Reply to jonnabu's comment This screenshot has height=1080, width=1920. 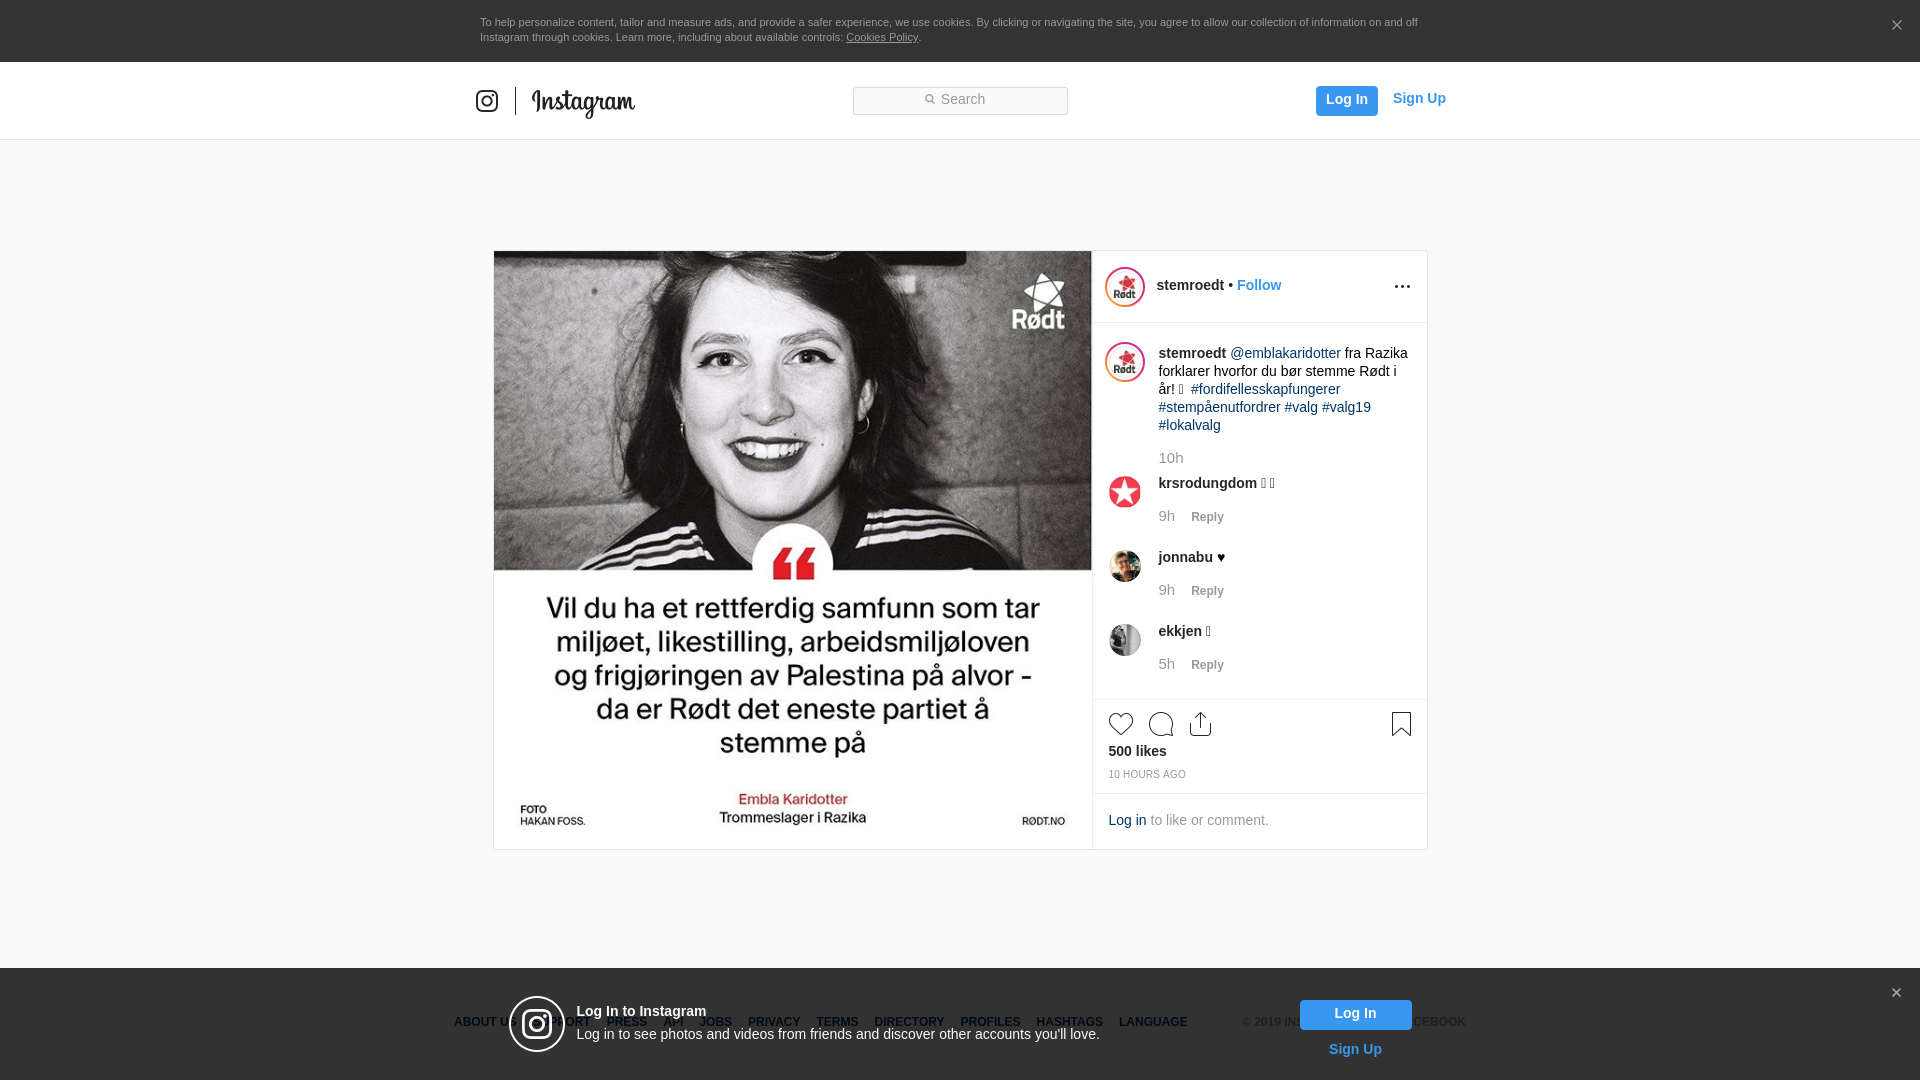pyautogui.click(x=1207, y=591)
